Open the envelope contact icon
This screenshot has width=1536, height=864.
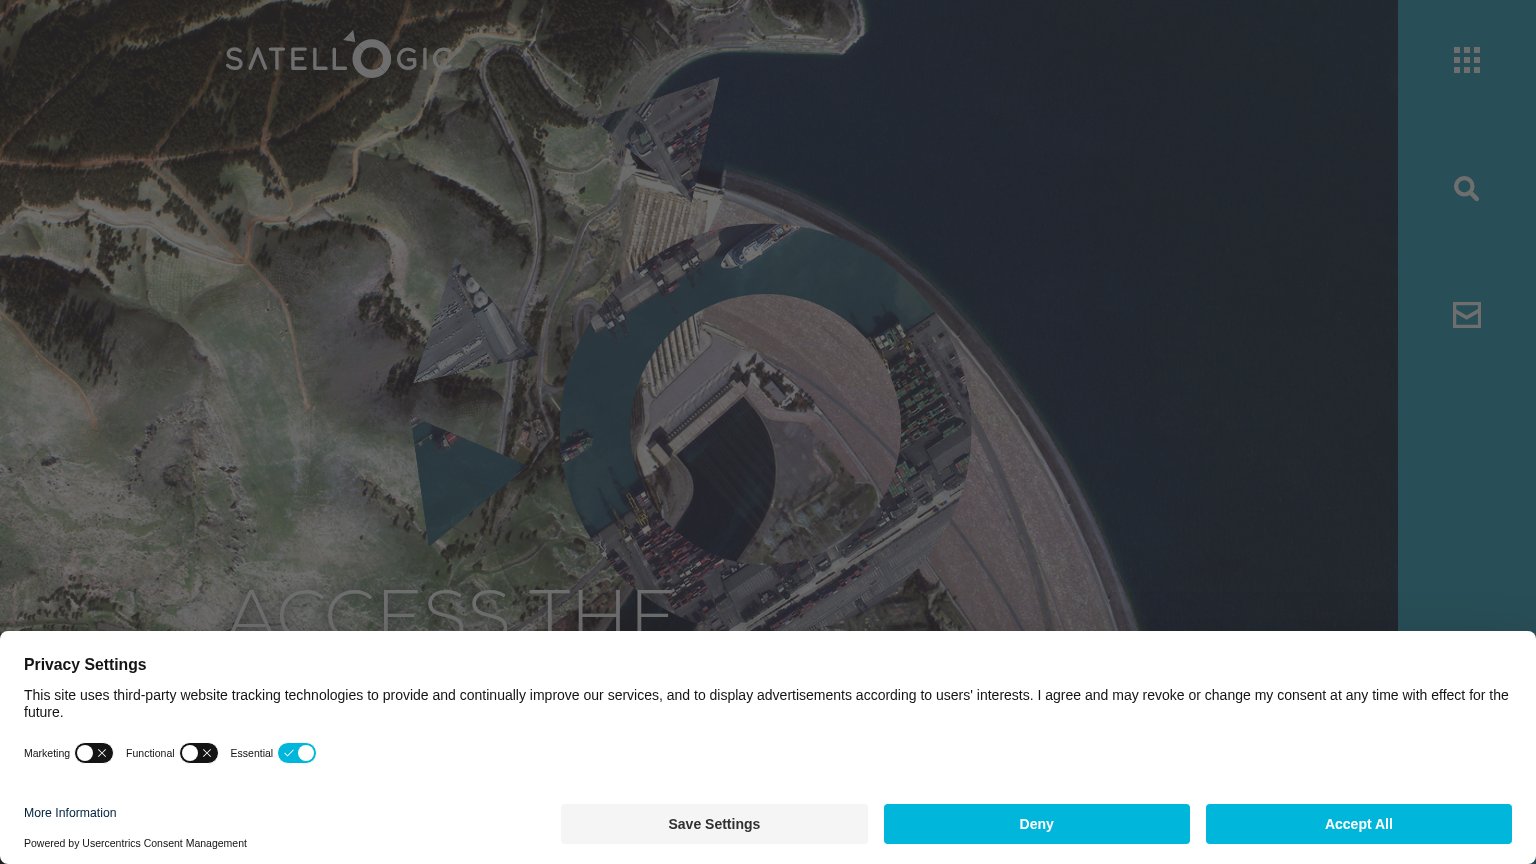1466,315
